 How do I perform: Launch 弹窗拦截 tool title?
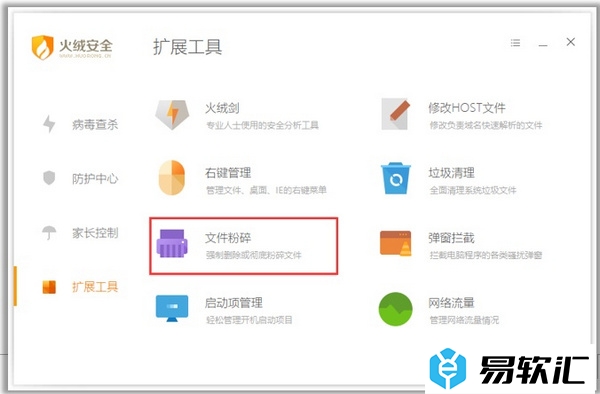click(452, 238)
